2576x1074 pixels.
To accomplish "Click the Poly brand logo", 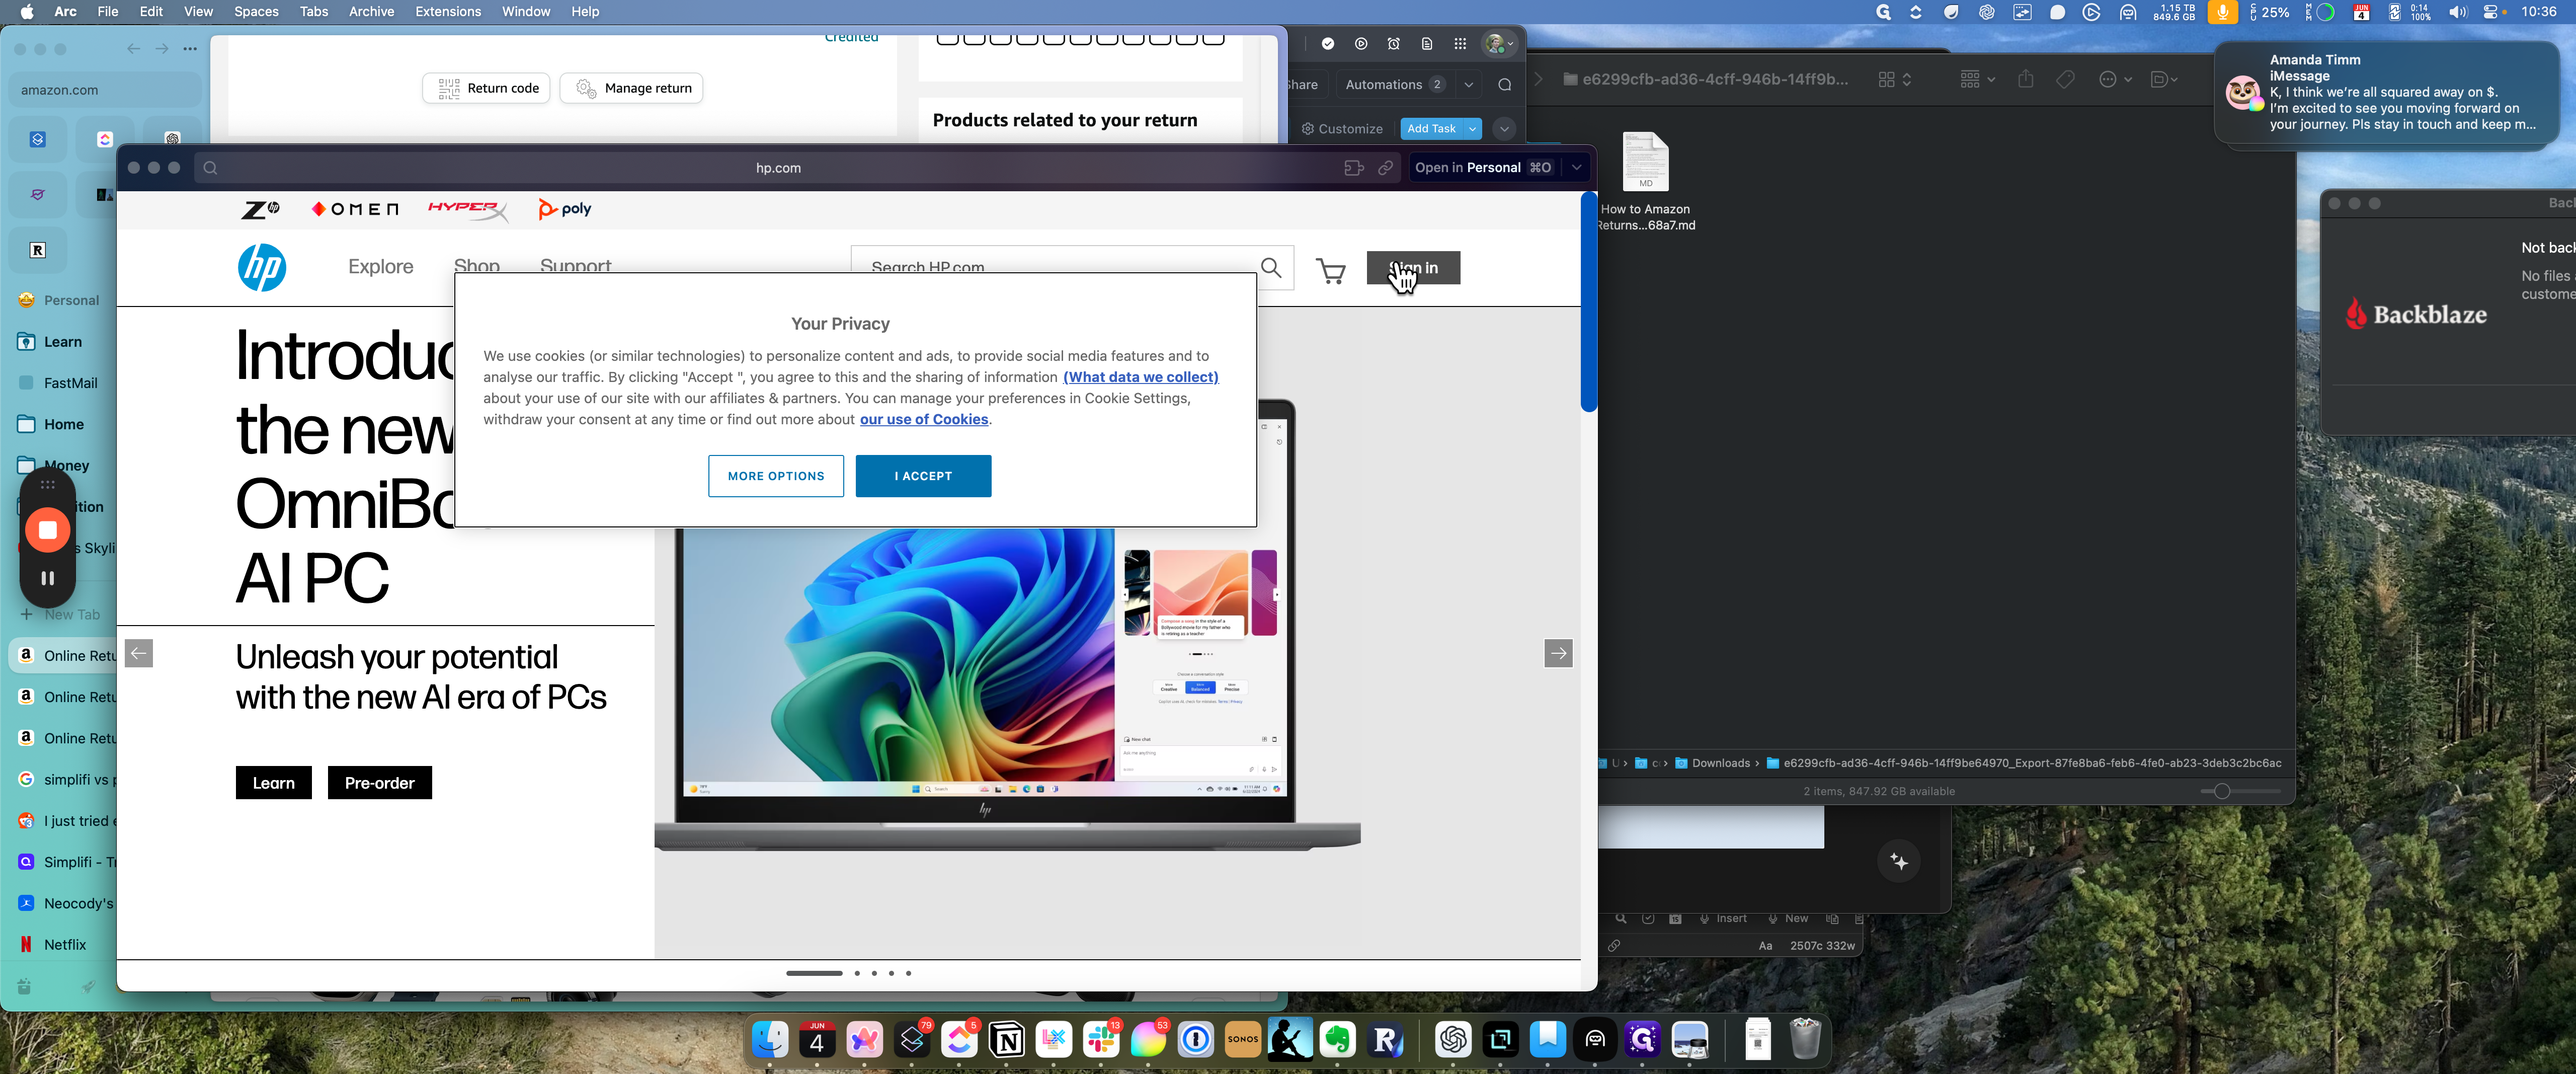I will pyautogui.click(x=565, y=209).
